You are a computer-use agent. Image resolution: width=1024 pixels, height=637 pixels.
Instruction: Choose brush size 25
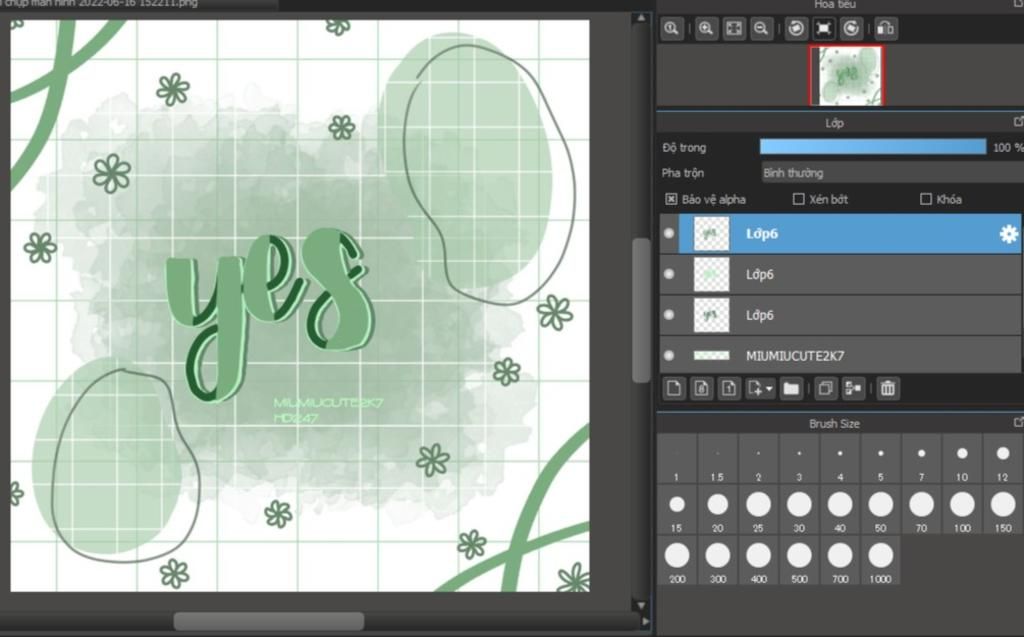pos(758,505)
